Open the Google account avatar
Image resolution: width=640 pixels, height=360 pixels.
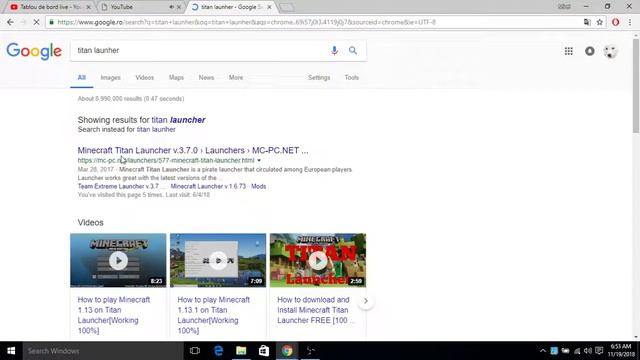click(610, 51)
